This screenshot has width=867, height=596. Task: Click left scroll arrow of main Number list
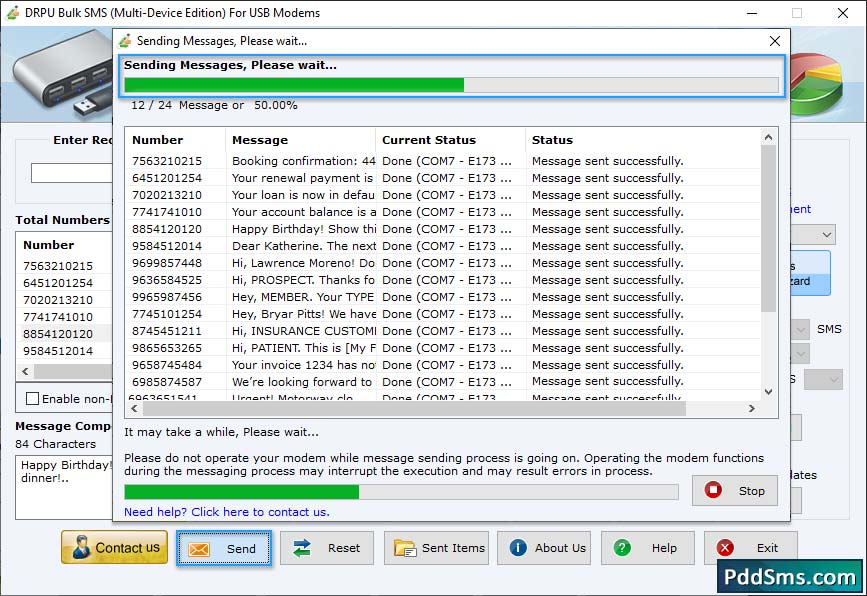pos(25,372)
